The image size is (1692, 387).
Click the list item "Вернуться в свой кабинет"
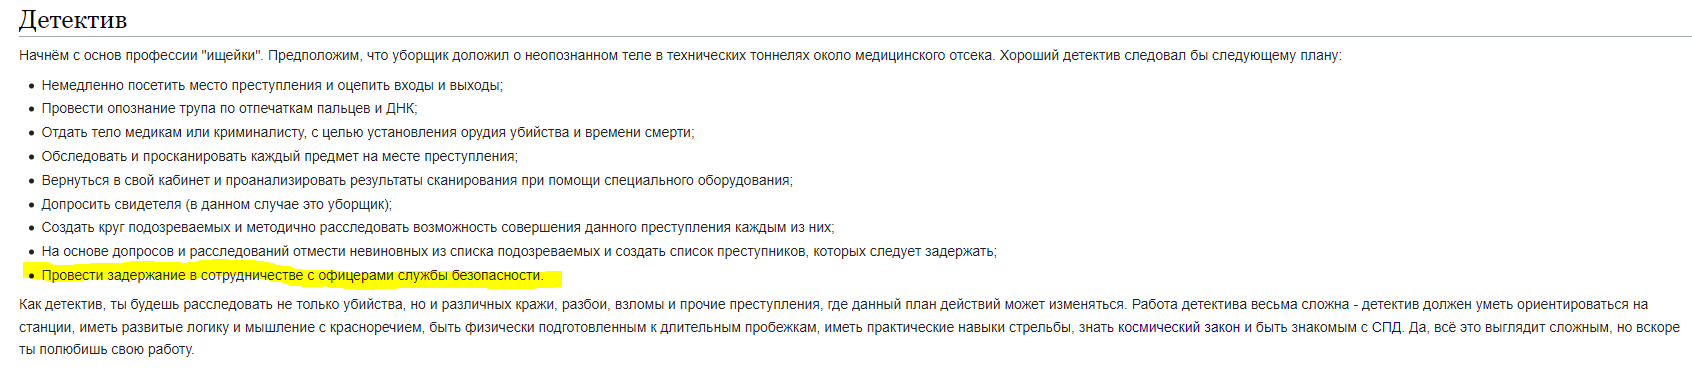pos(417,181)
